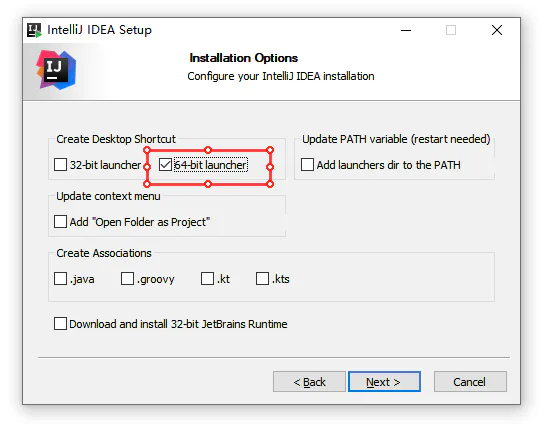548x429 pixels.
Task: Click the Installation Options heading text
Action: click(x=244, y=58)
